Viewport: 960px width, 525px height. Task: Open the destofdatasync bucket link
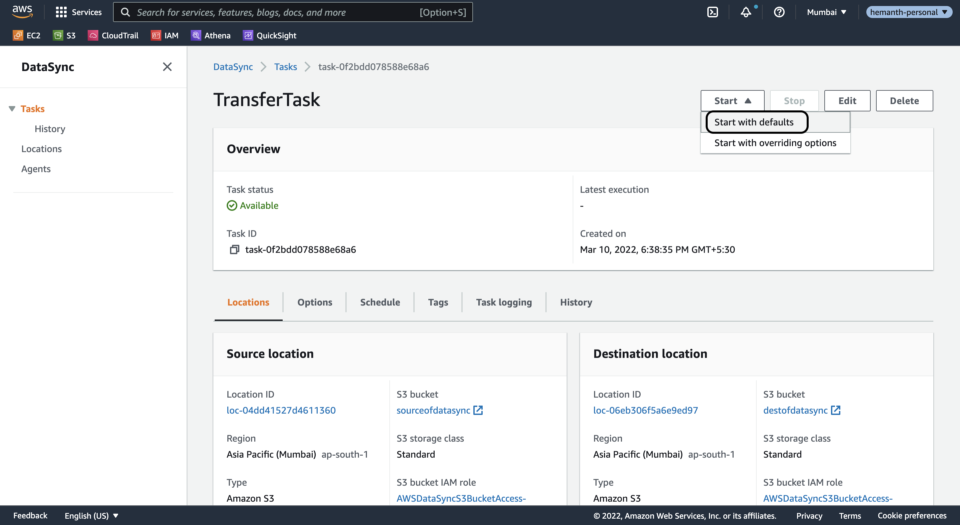pos(795,411)
